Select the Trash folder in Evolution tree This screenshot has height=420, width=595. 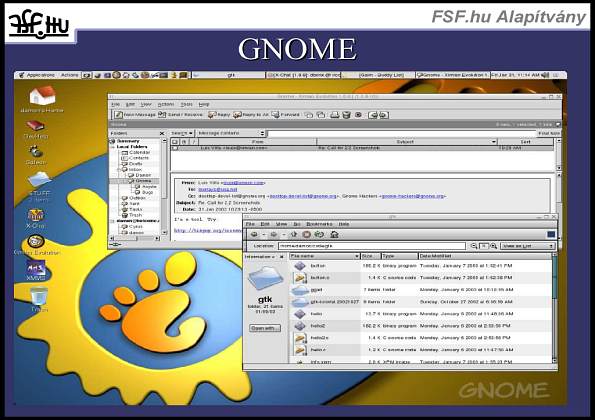coord(132,215)
